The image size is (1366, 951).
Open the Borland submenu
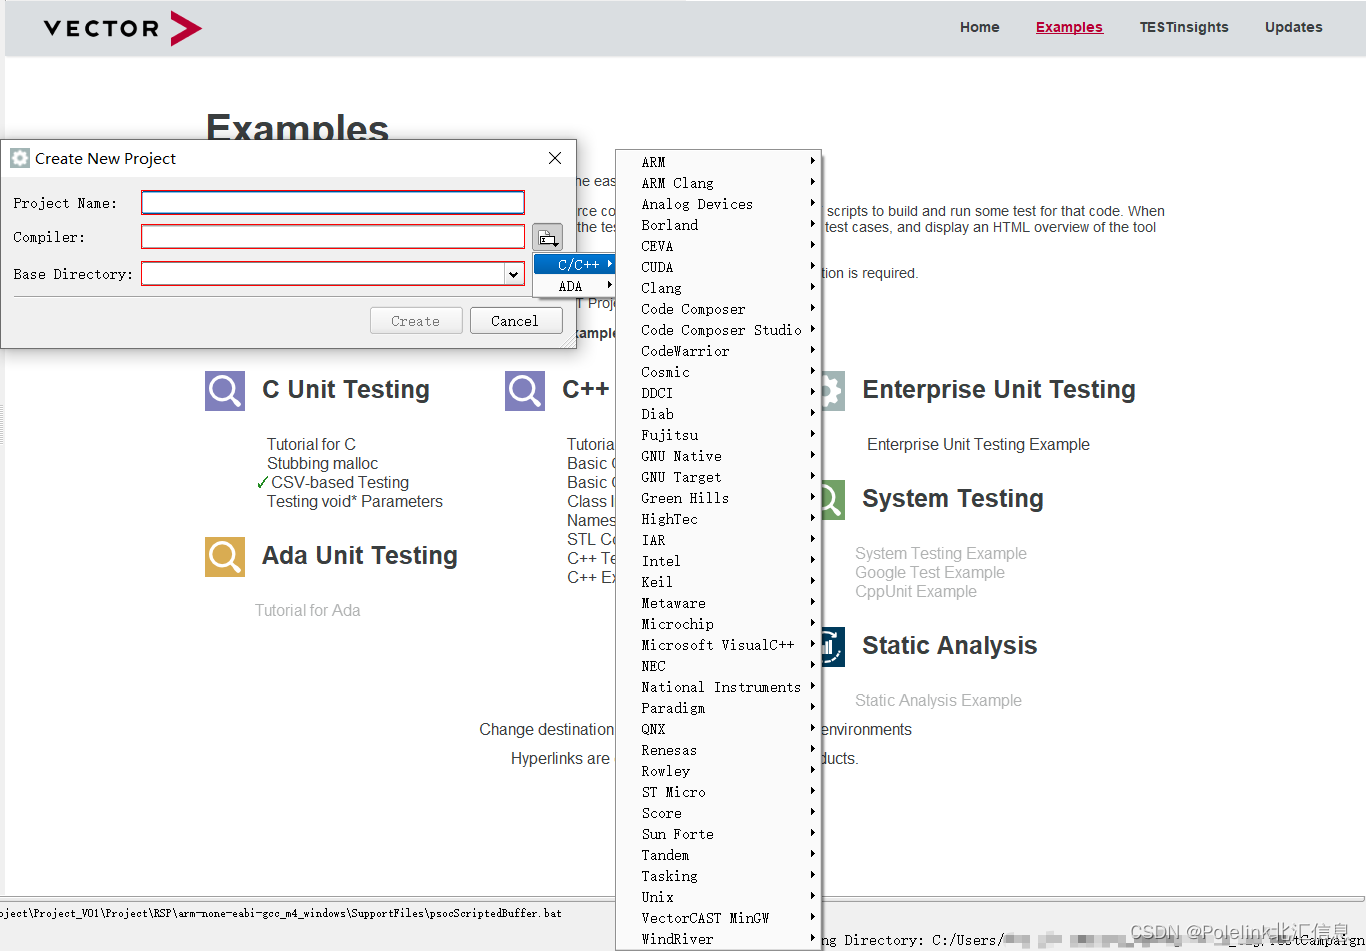[718, 225]
